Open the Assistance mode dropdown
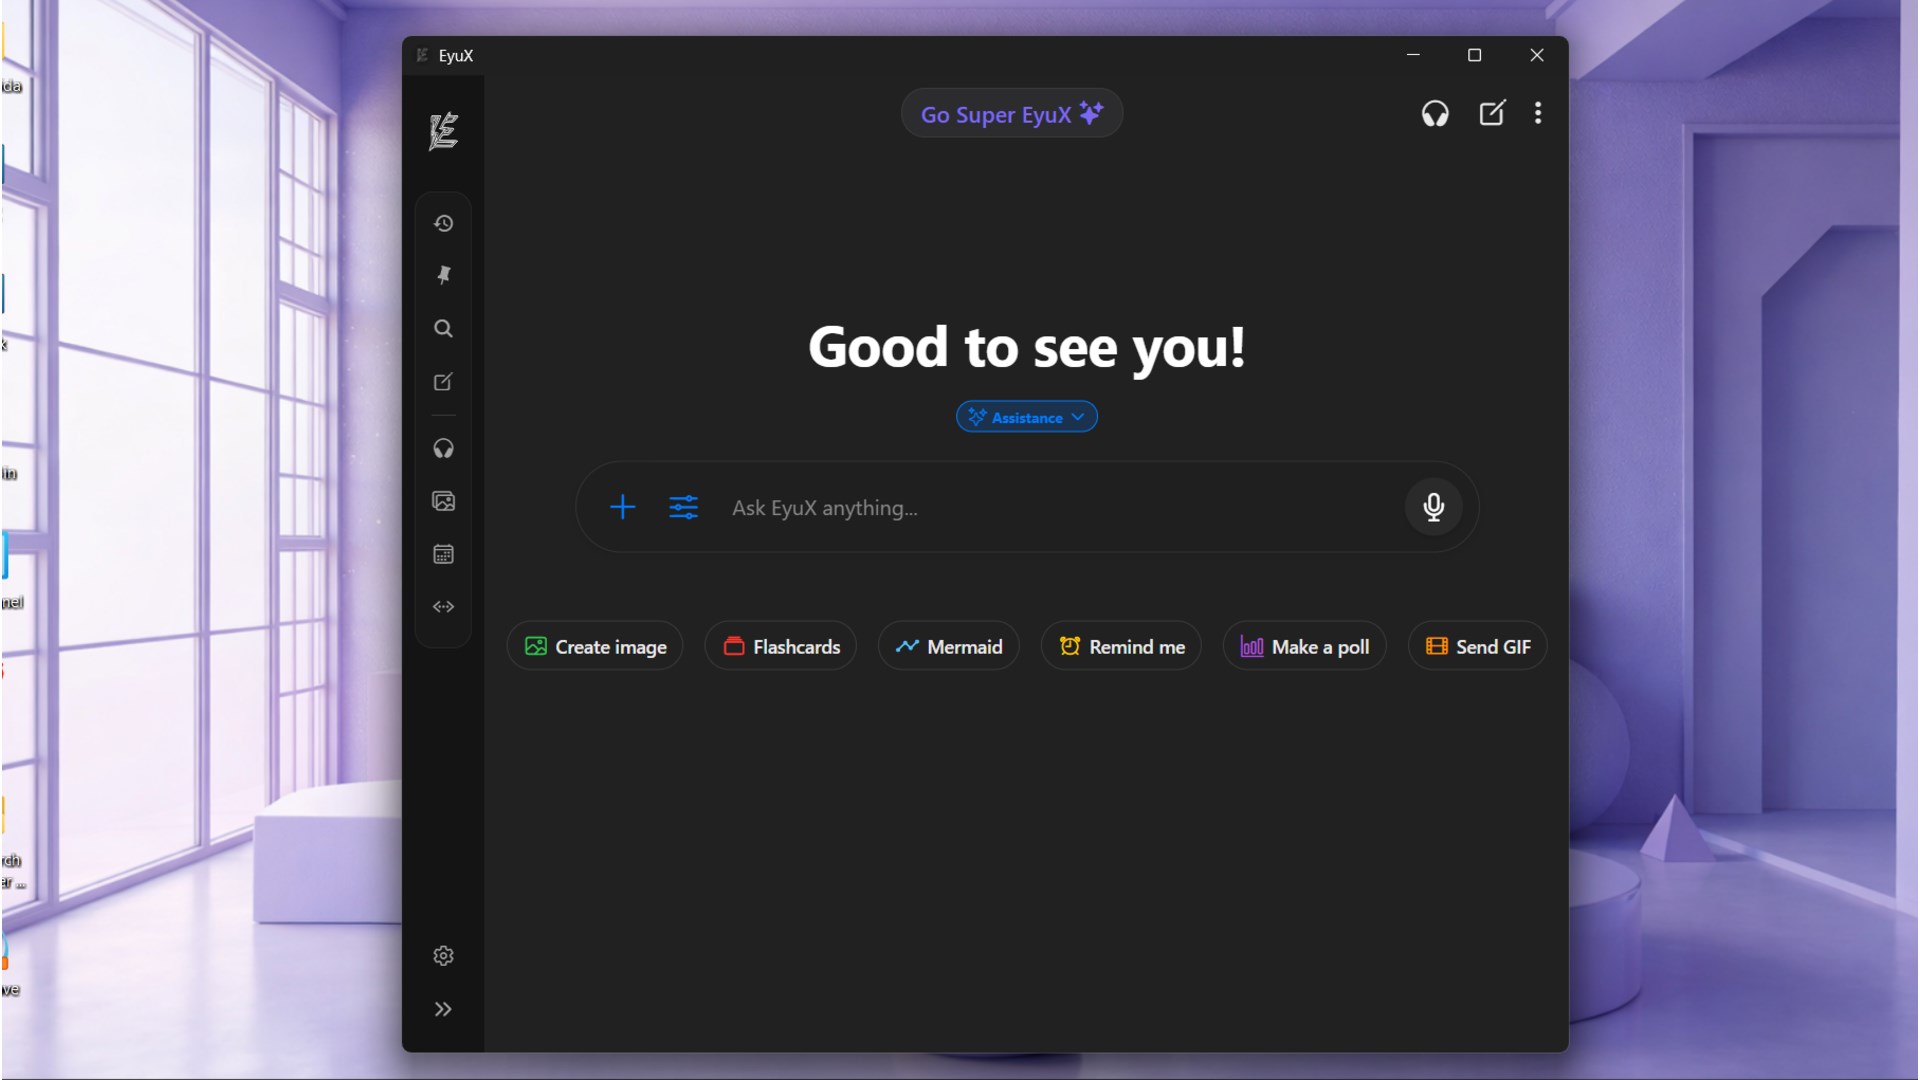This screenshot has width=1920, height=1080. point(1026,417)
